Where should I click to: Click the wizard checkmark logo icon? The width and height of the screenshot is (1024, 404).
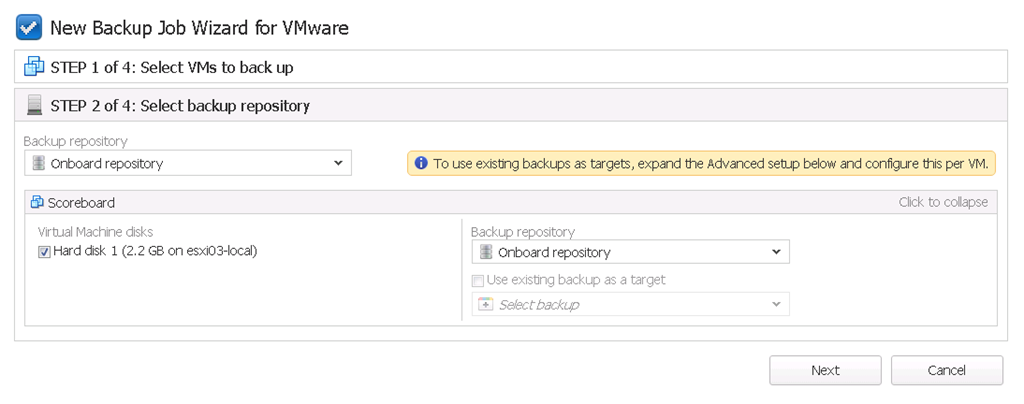29,28
